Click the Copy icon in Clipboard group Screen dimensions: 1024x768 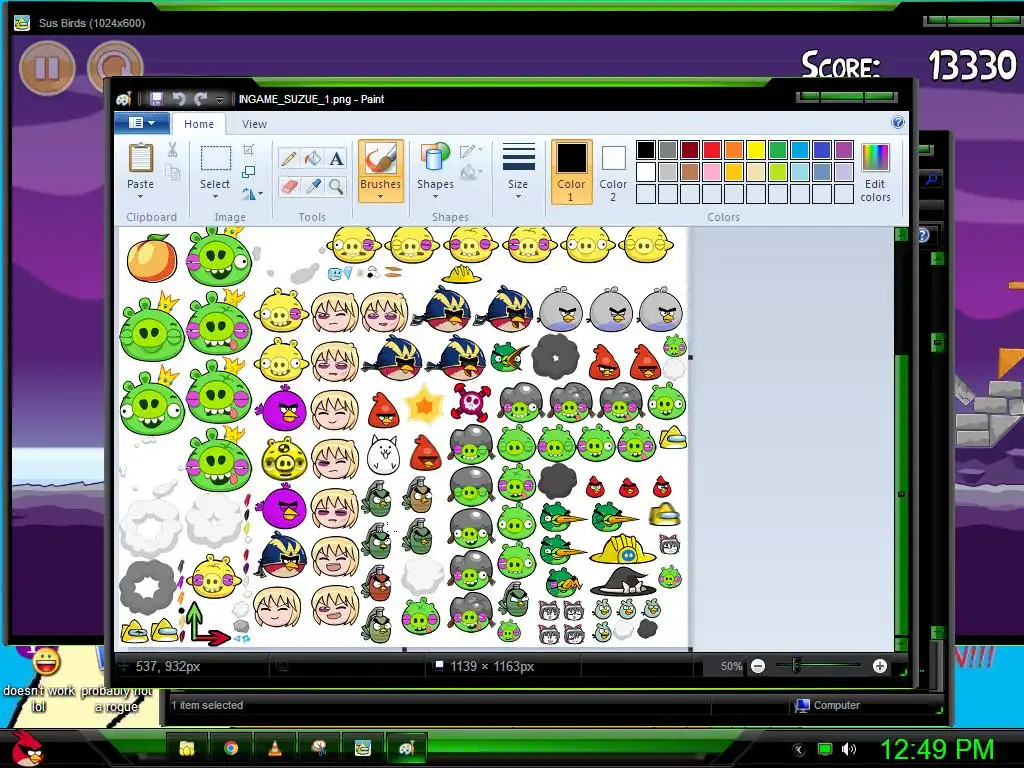(172, 172)
